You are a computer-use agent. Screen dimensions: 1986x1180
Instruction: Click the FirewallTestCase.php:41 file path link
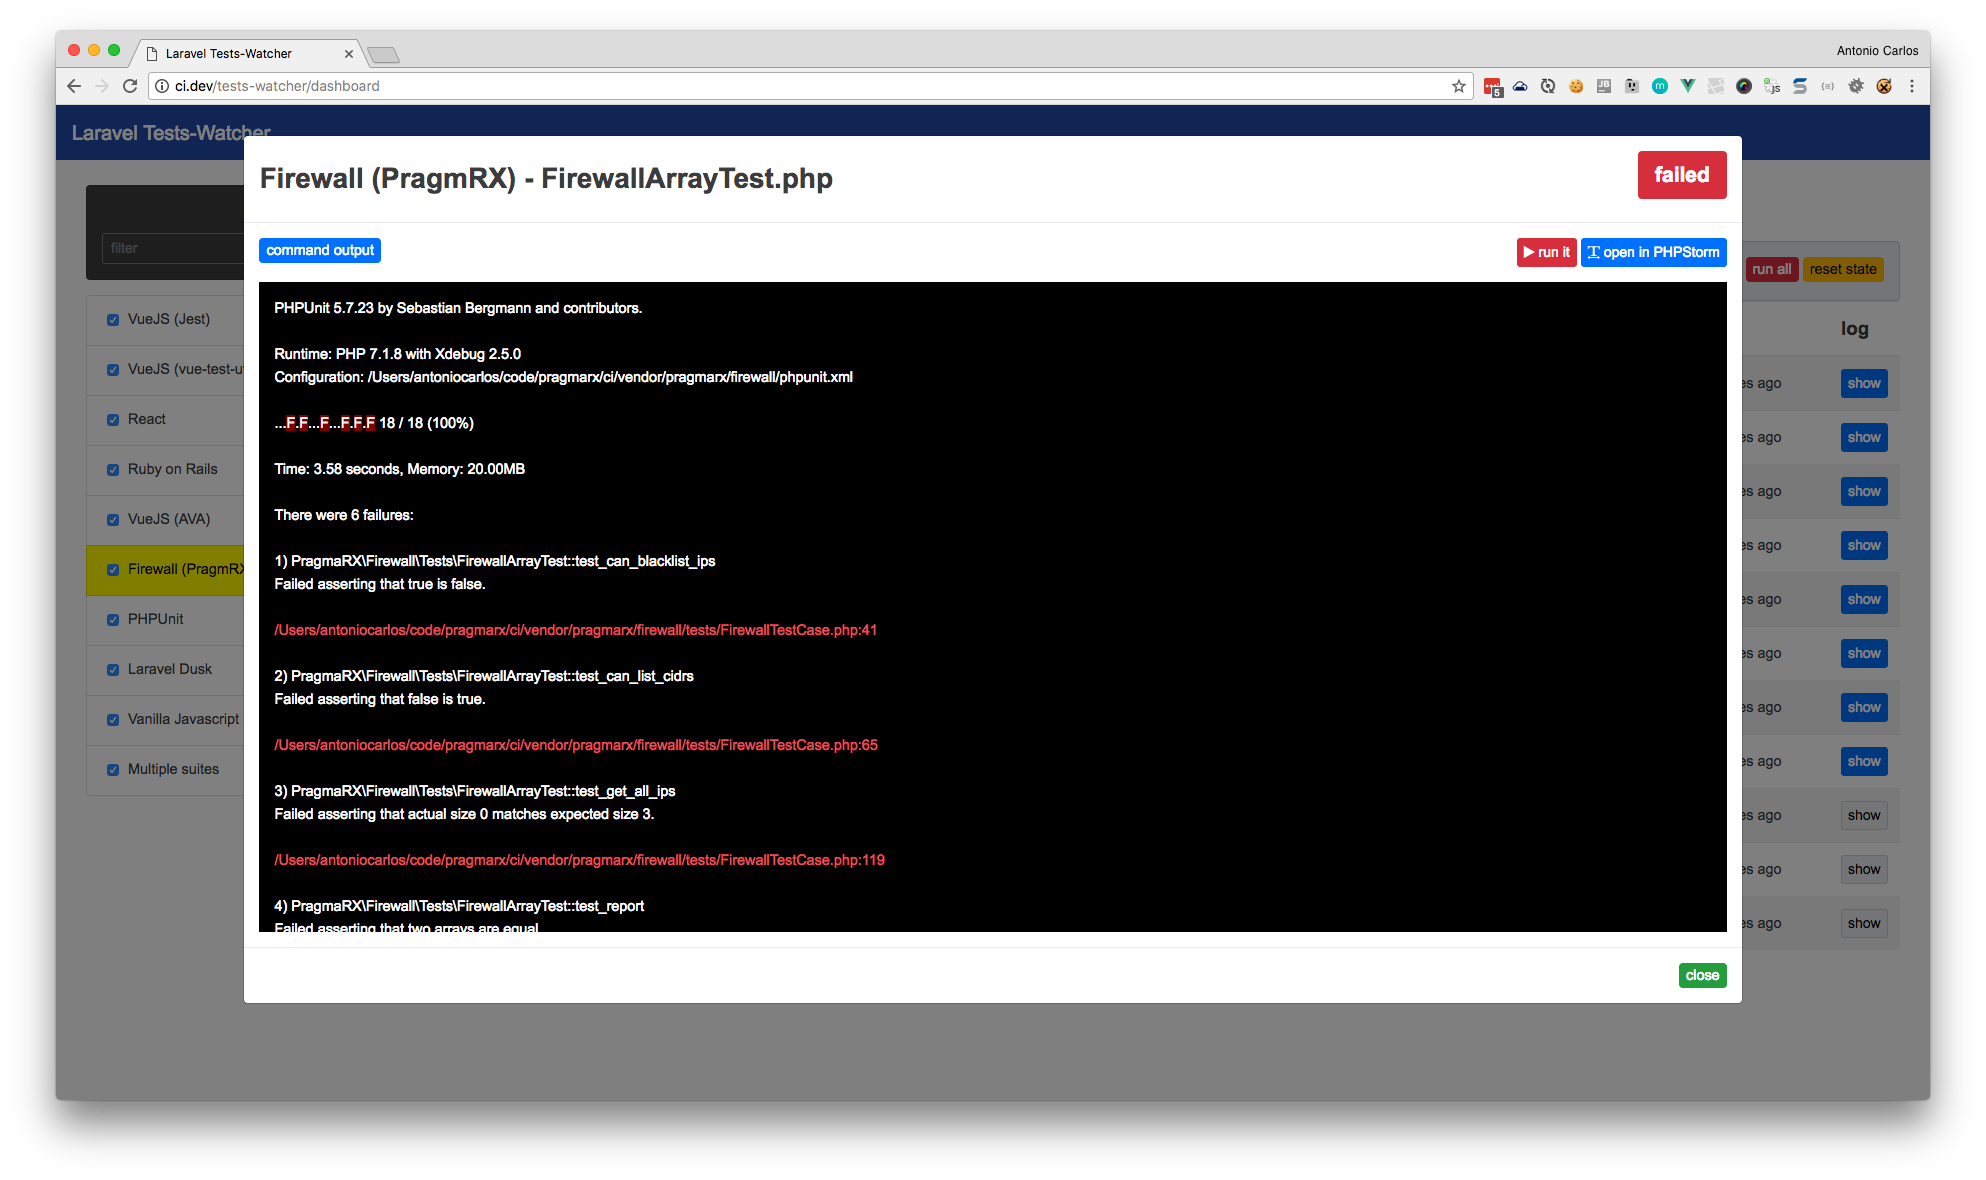coord(575,630)
